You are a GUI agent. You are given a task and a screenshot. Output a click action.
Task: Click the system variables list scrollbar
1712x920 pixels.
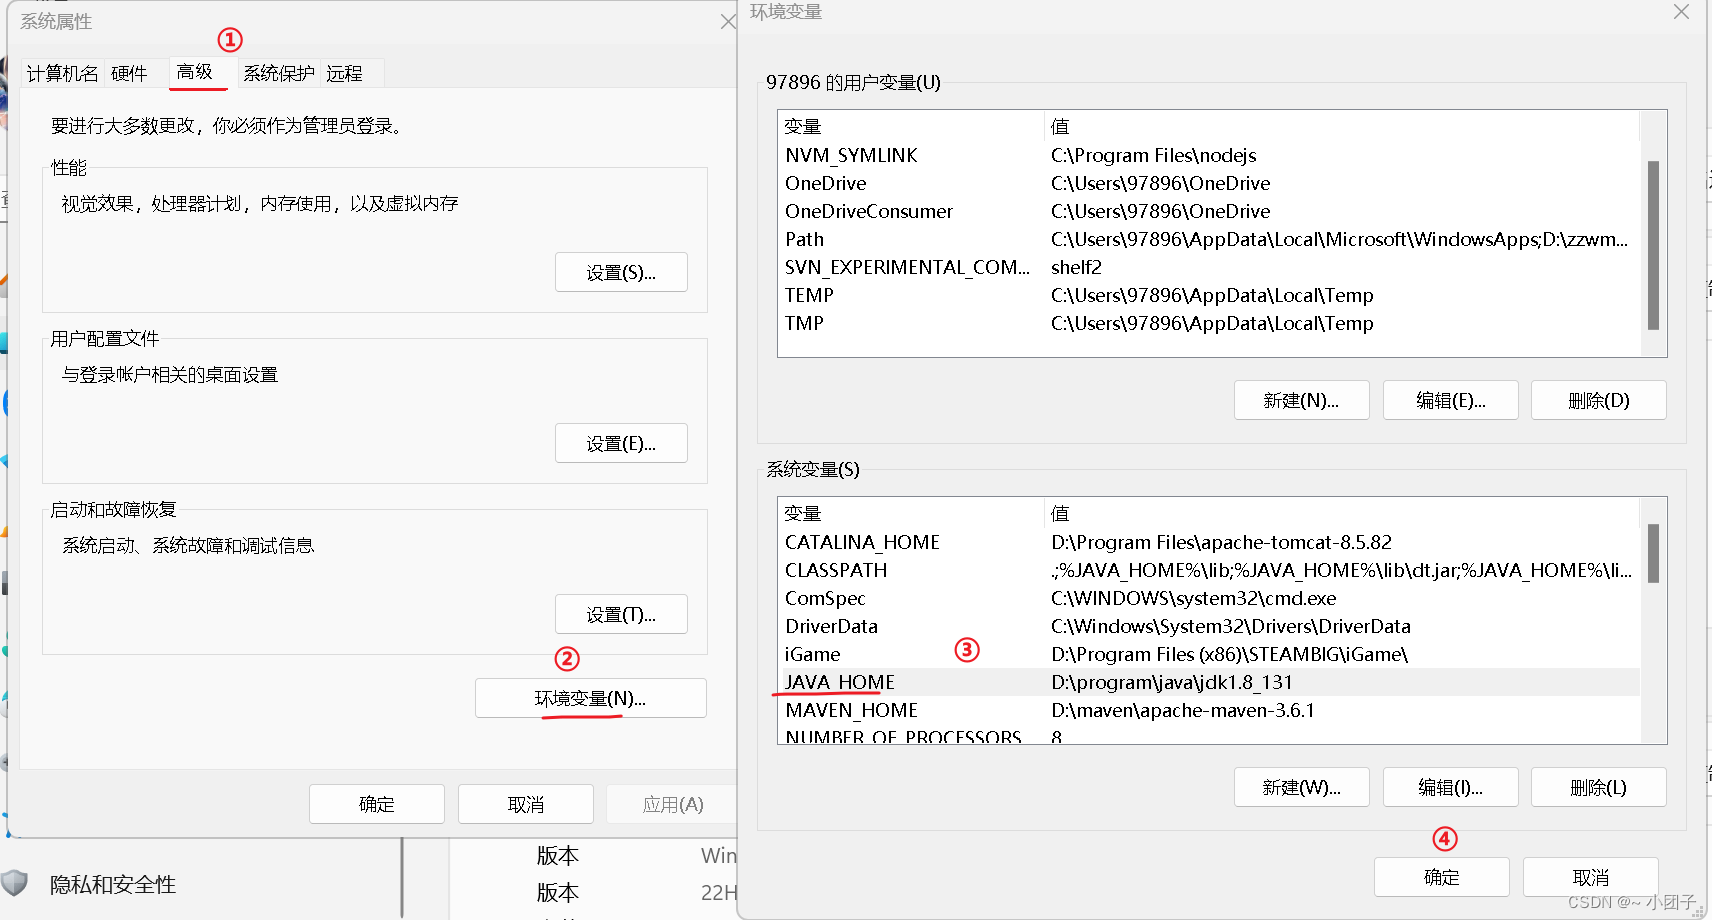pos(1653,553)
